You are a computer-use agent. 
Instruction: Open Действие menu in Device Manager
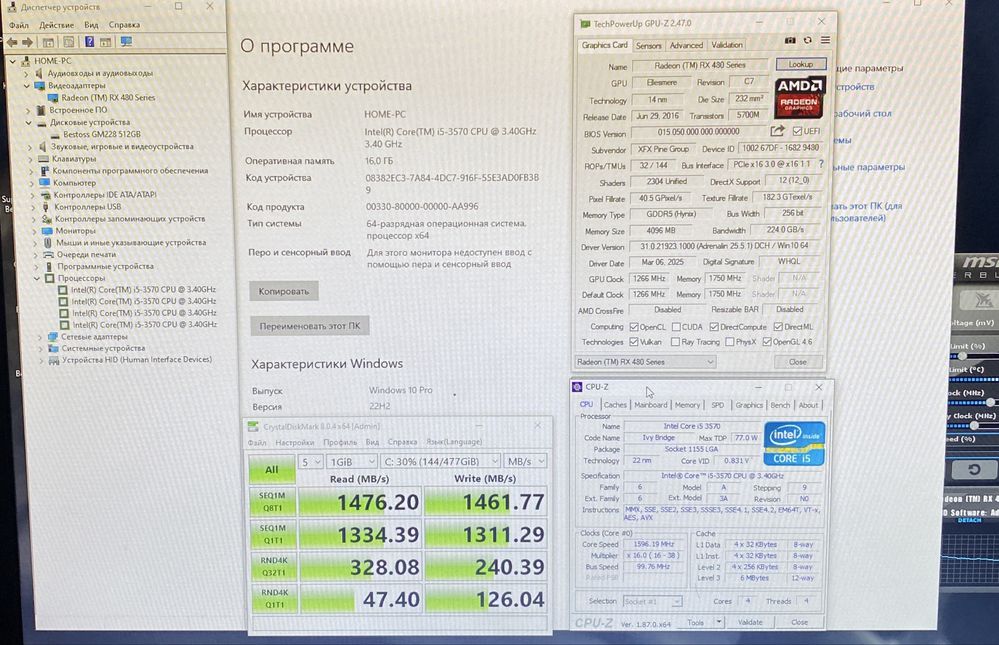(x=57, y=25)
